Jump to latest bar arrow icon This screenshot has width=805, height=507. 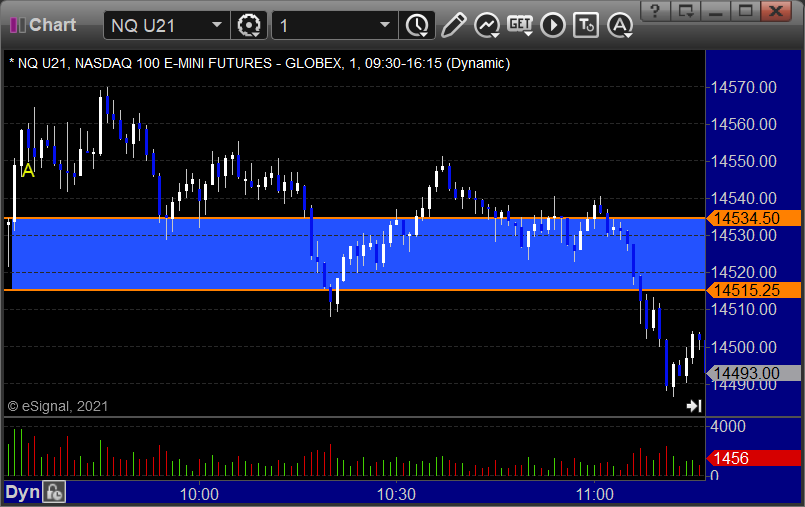[694, 406]
